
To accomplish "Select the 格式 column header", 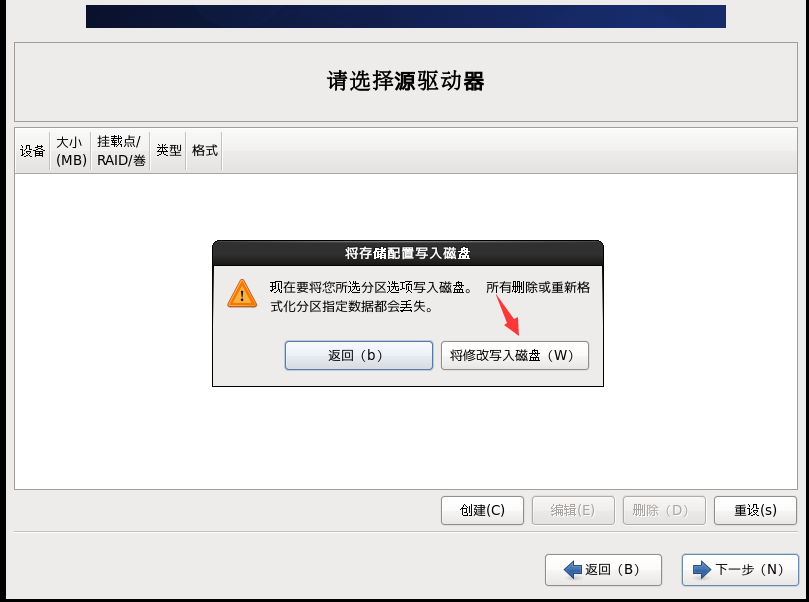I will 204,151.
